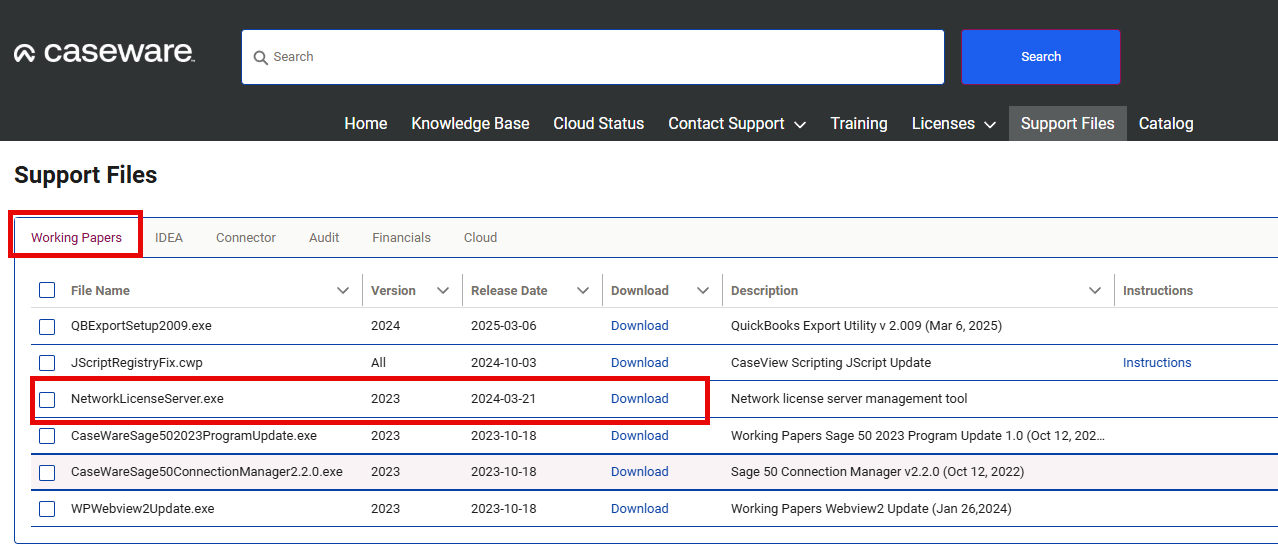Click the 'All' version cell
Viewport: 1278px width, 549px height.
378,363
